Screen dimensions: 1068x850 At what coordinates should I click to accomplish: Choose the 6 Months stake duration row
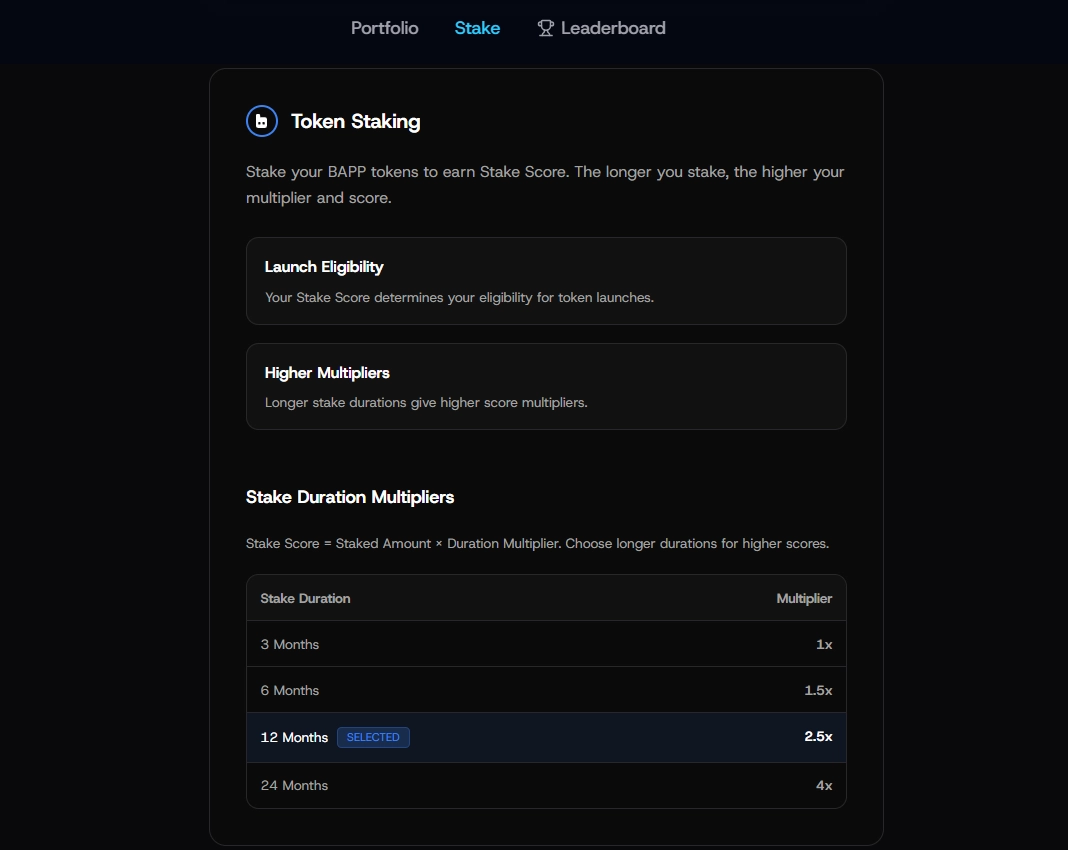(546, 690)
